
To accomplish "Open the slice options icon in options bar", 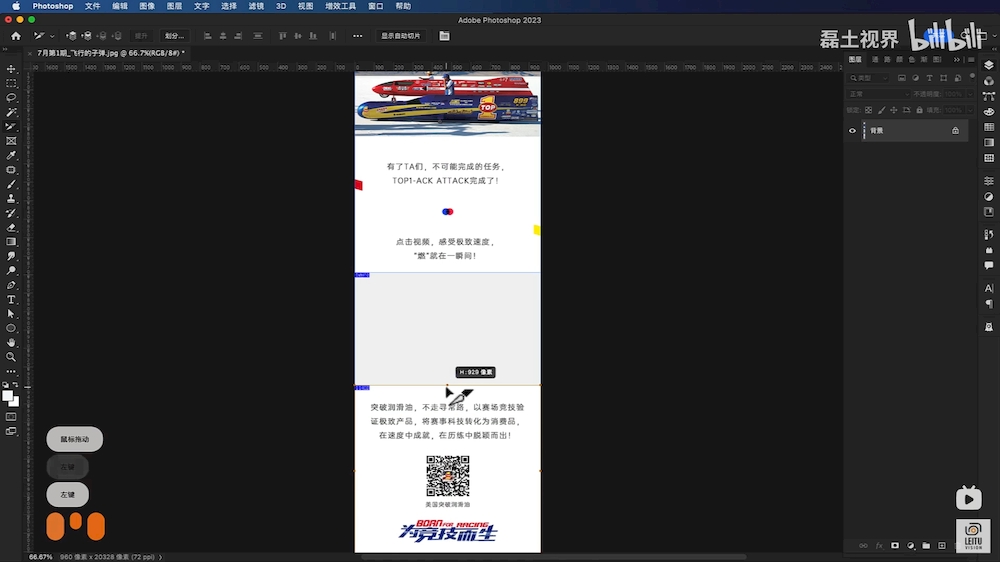I will click(x=445, y=36).
